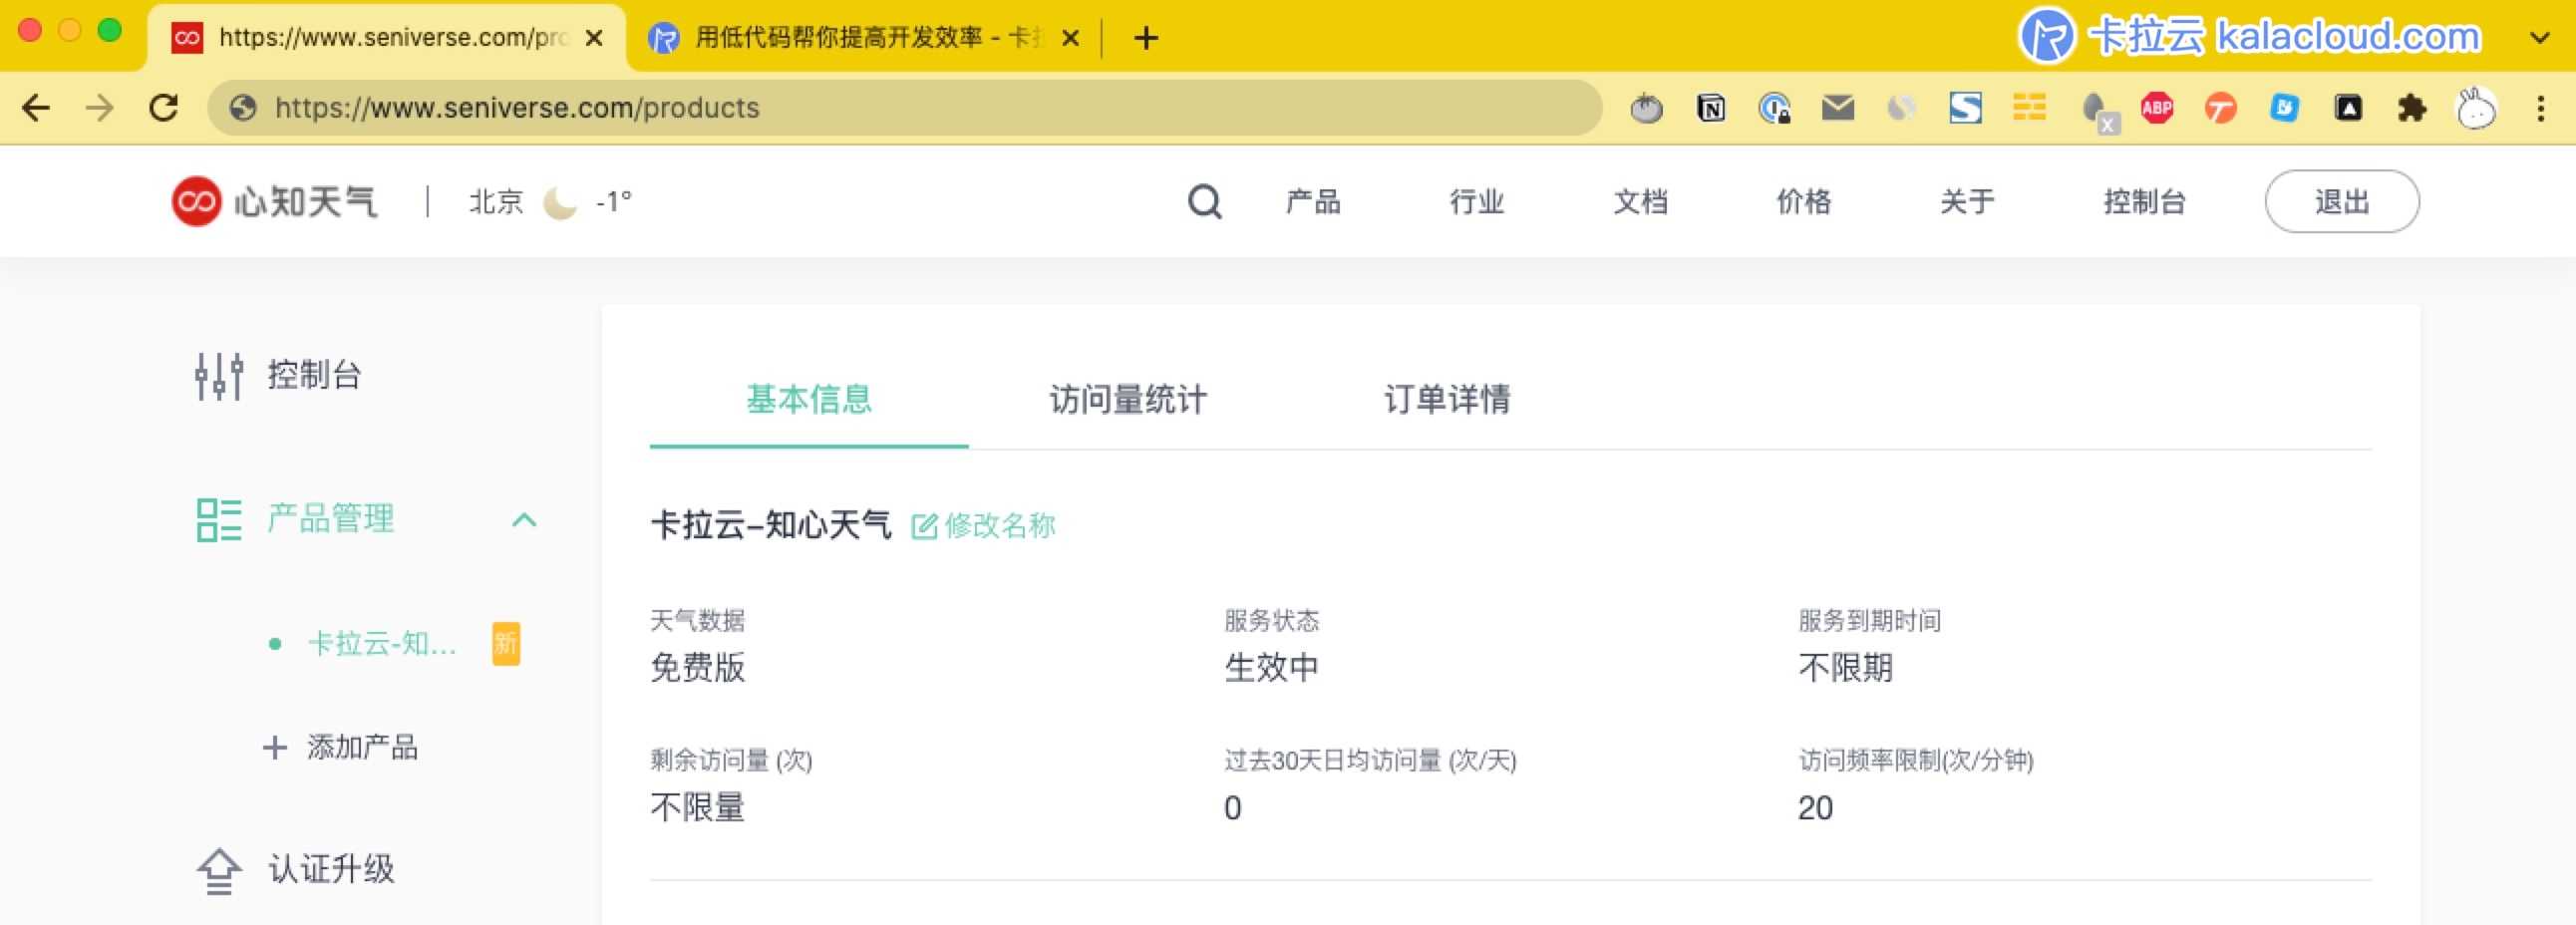
Task: Click the 修改名称 link
Action: click(x=1000, y=526)
